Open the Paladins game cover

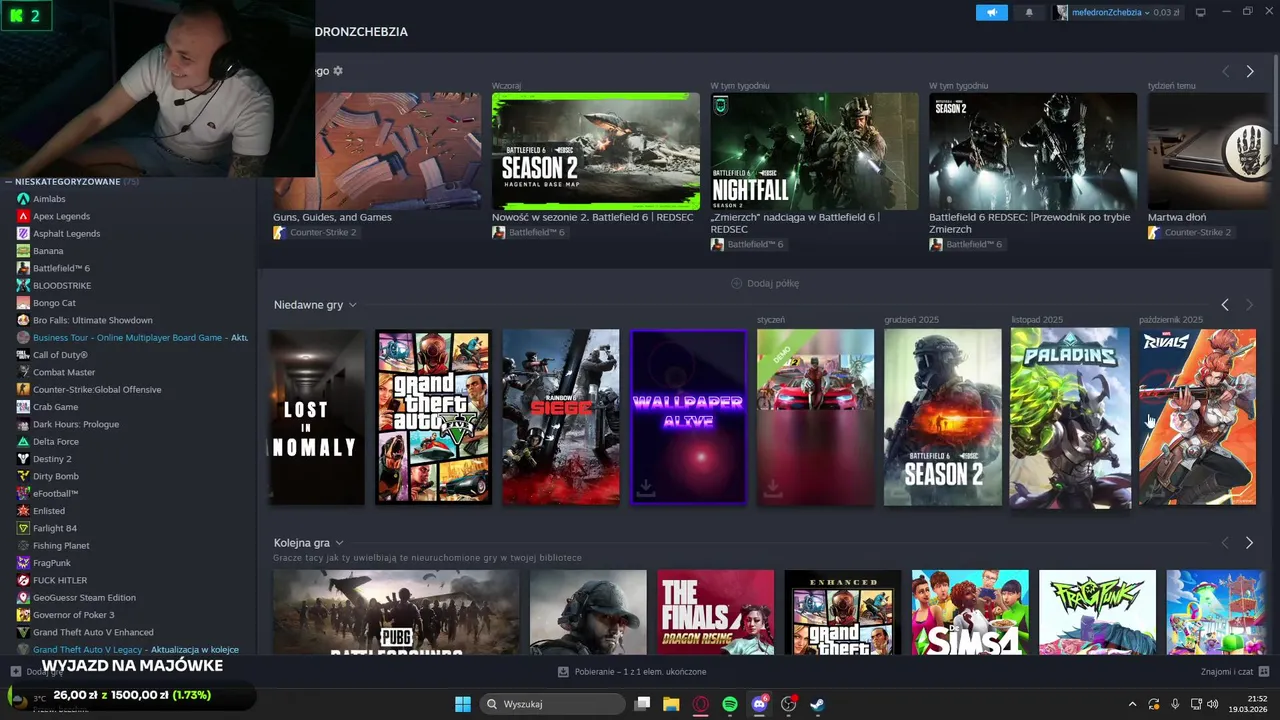tap(1070, 417)
